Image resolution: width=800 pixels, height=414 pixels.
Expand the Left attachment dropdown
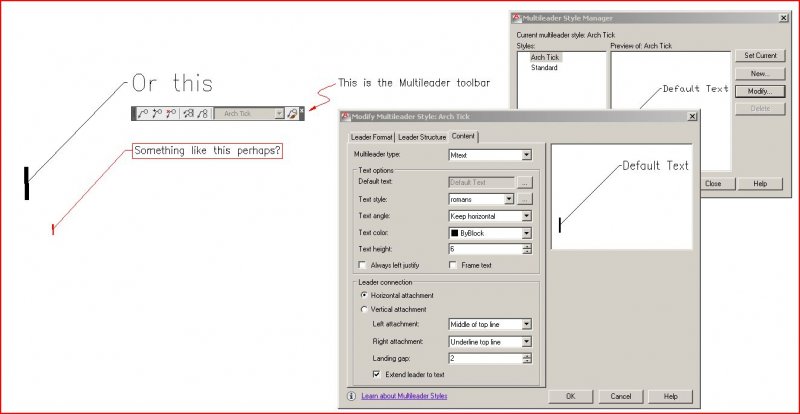click(527, 325)
